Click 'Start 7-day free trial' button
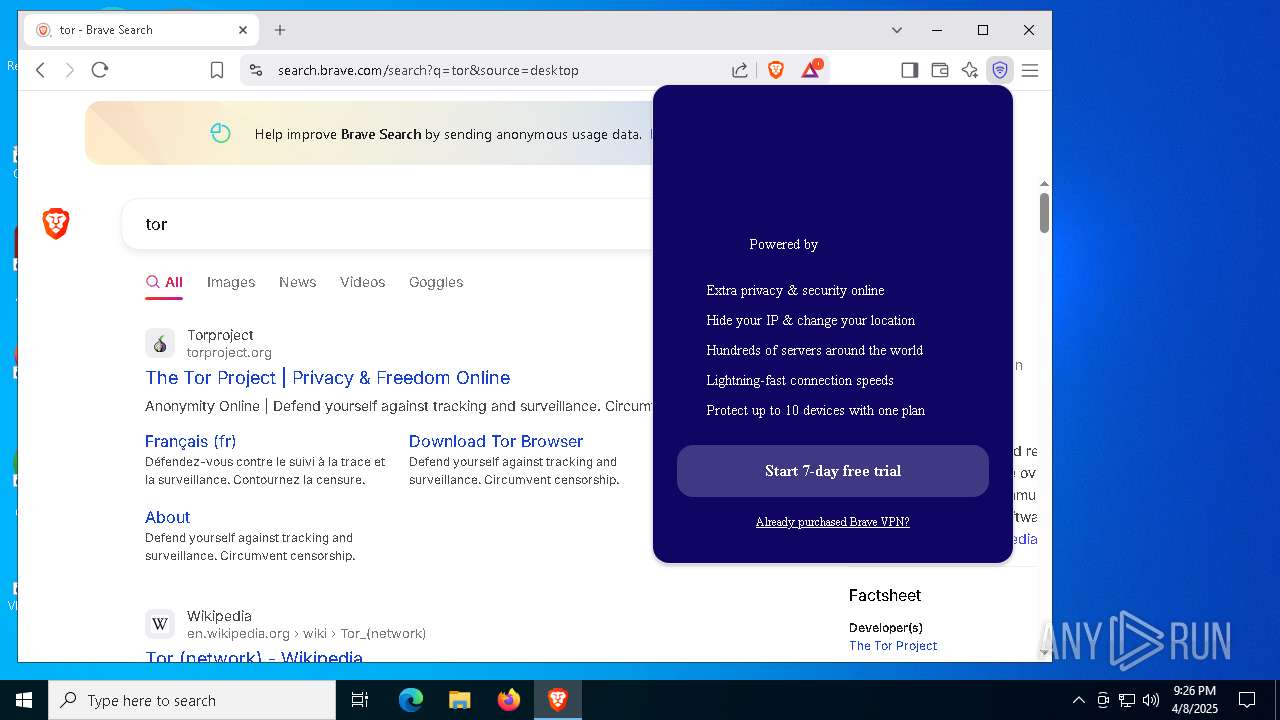Viewport: 1280px width, 720px height. 833,471
